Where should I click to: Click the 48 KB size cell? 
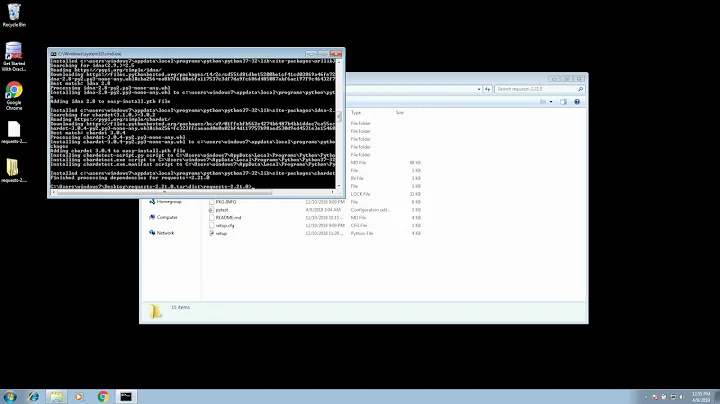tap(415, 163)
